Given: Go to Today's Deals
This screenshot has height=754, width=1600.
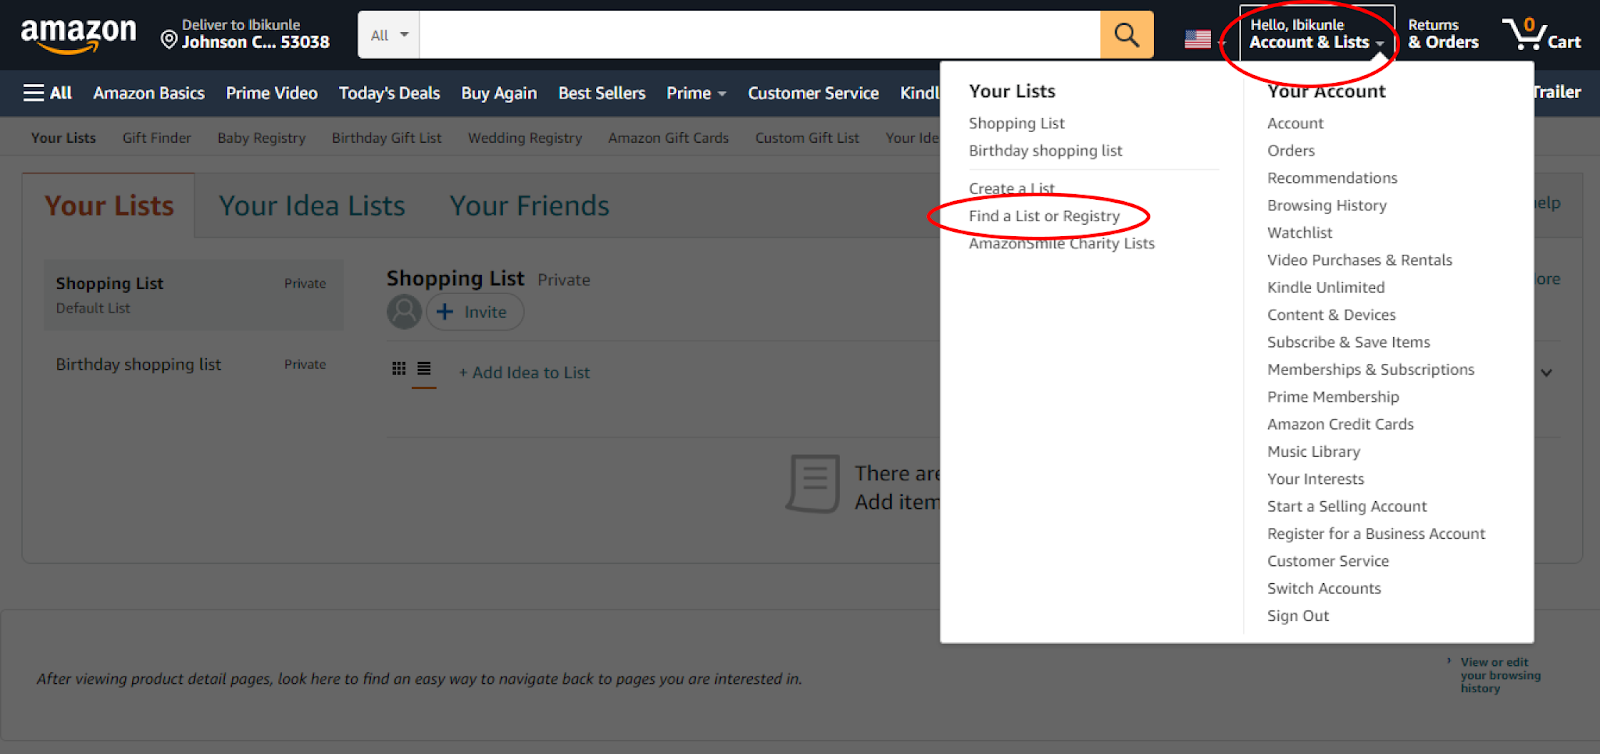Looking at the screenshot, I should (389, 93).
